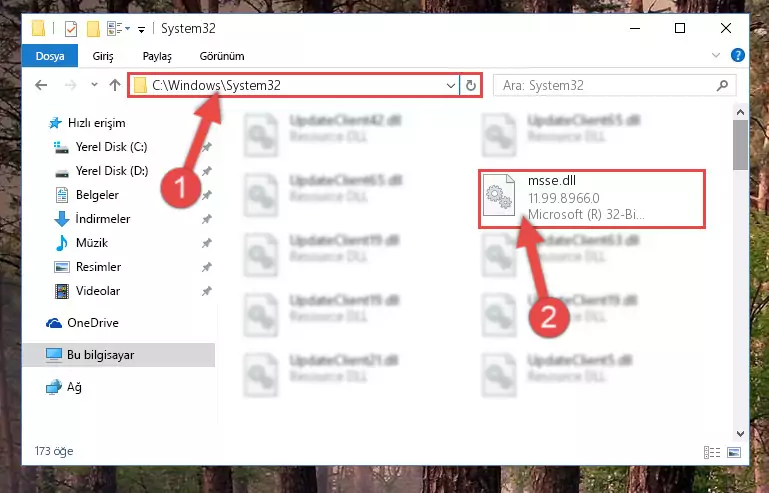
Task: Open İndirmeler in the sidebar
Action: pos(103,219)
